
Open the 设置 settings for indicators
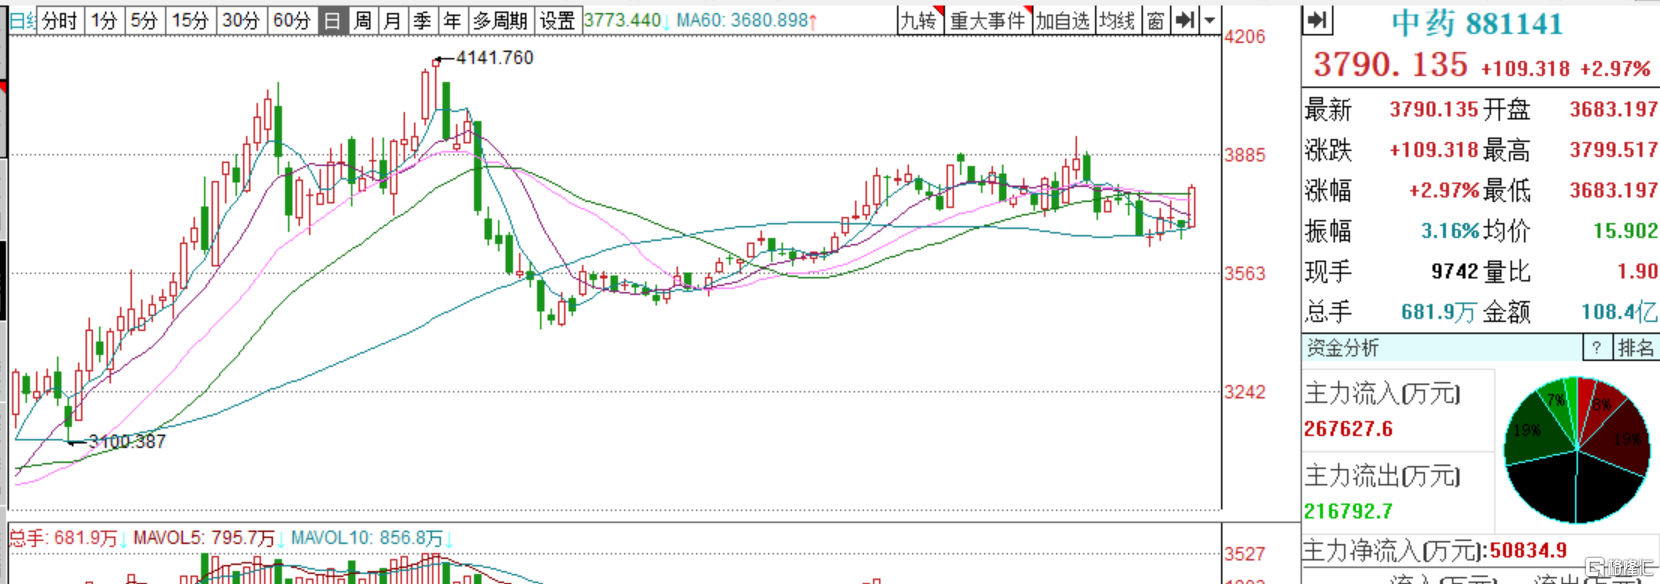point(557,21)
